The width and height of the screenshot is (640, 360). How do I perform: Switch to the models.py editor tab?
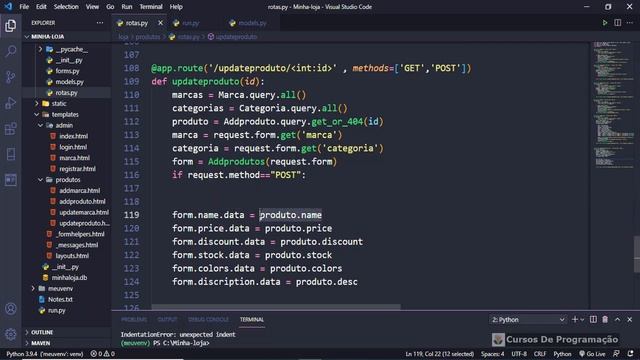click(x=252, y=23)
